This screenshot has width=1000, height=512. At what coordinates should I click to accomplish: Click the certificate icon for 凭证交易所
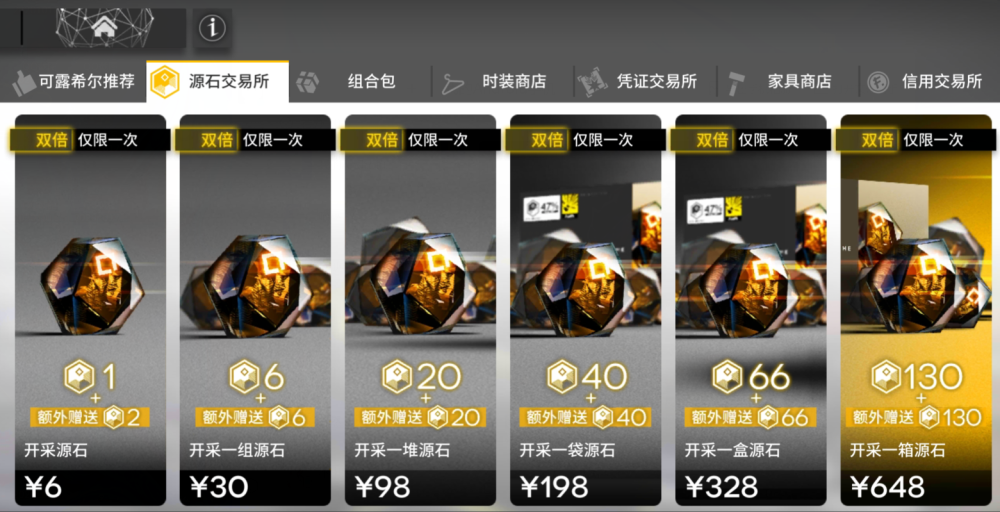click(592, 82)
